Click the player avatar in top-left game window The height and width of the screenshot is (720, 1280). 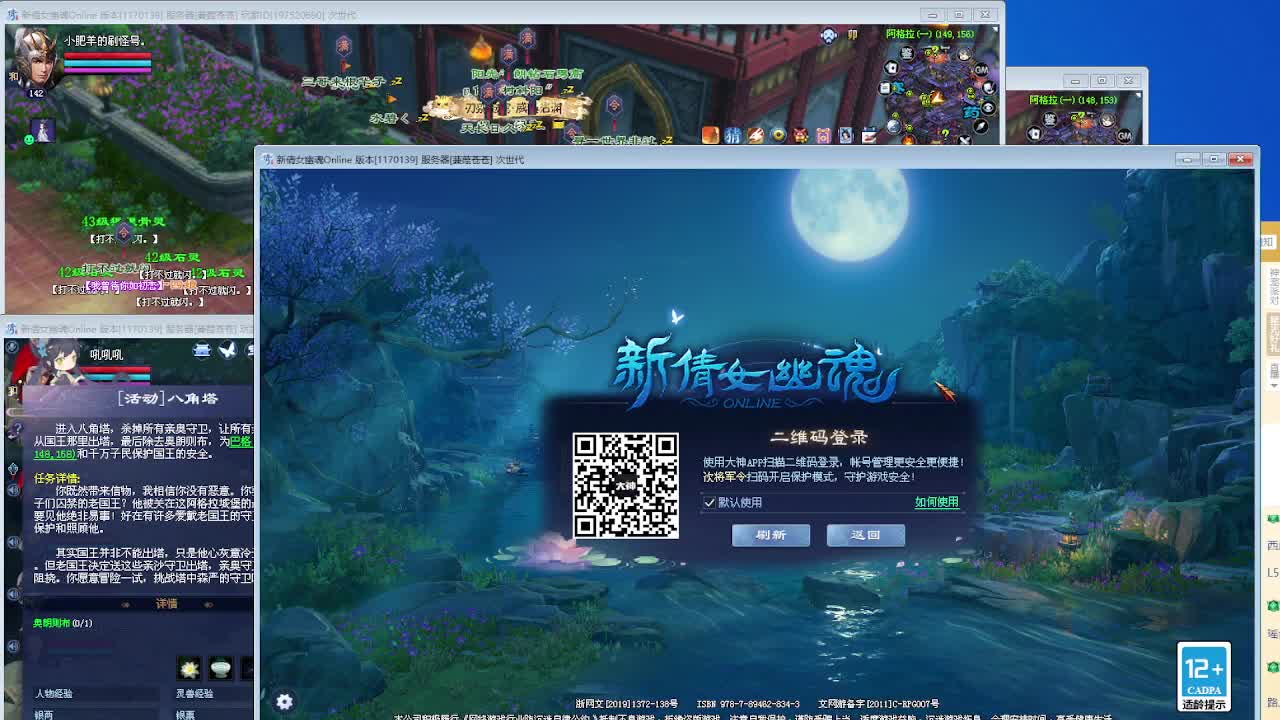(x=36, y=60)
